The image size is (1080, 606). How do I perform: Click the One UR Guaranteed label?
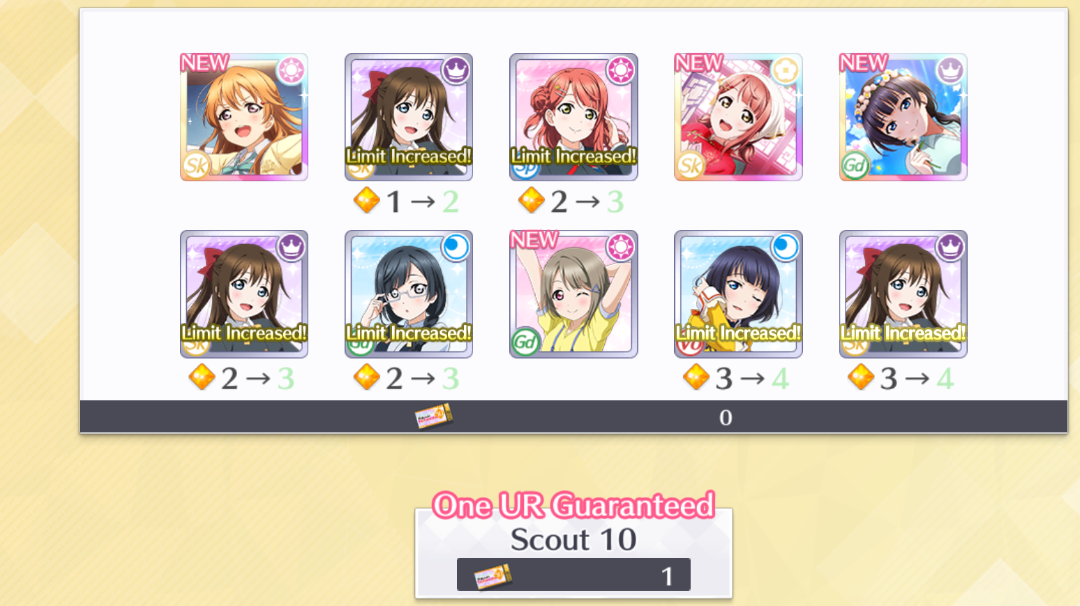(x=573, y=505)
